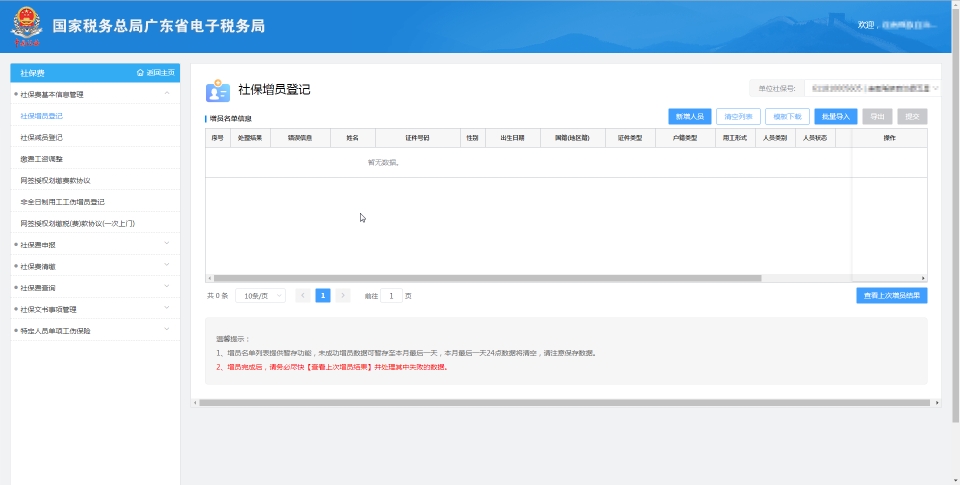Collapse the 社保费基本信息管理 section
The image size is (961, 485).
[167, 94]
